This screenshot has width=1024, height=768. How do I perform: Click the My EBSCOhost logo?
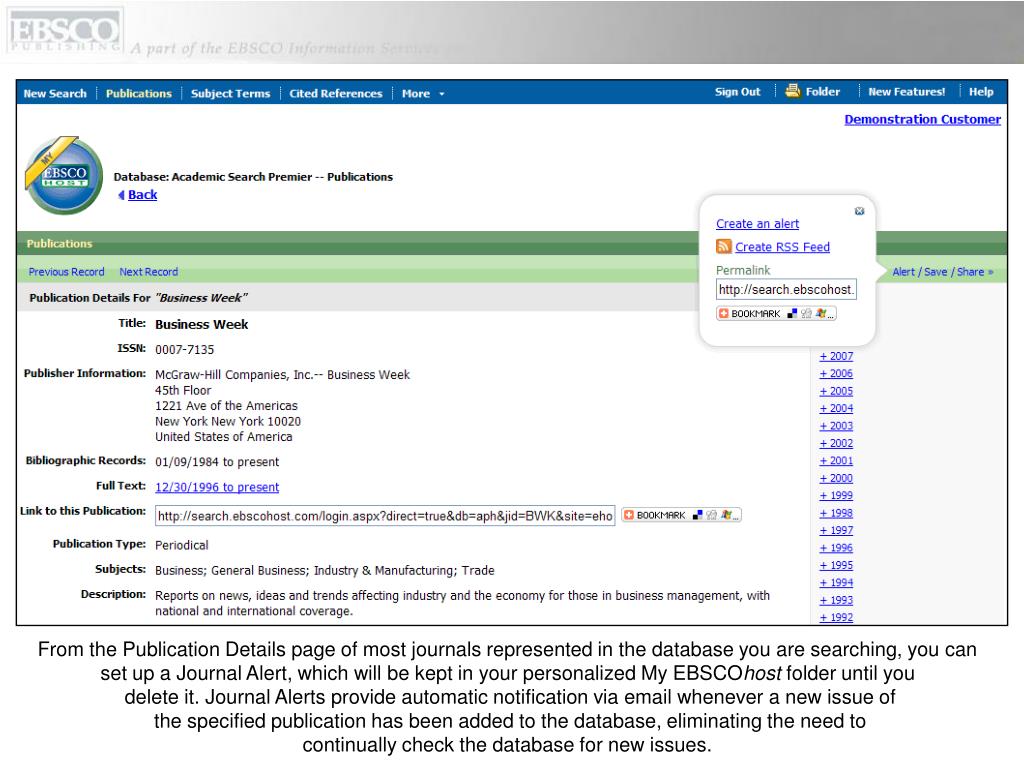pyautogui.click(x=63, y=175)
